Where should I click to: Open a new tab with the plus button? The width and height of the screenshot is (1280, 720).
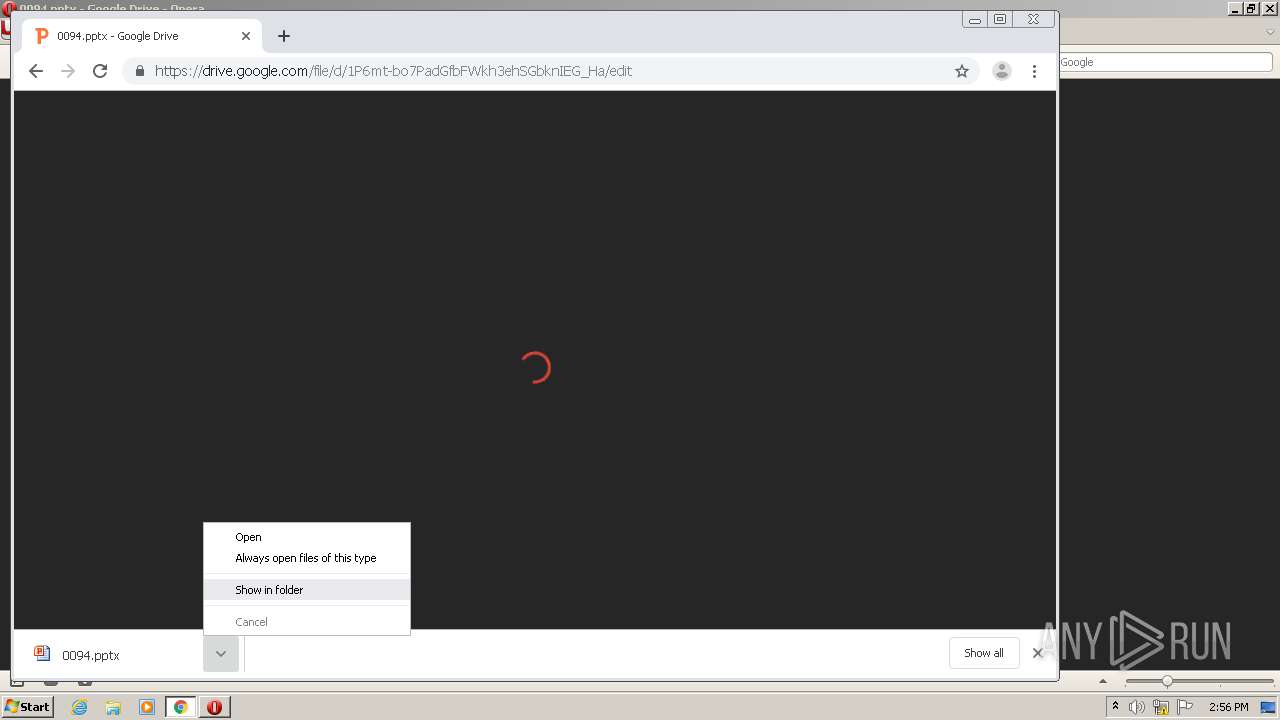click(284, 36)
